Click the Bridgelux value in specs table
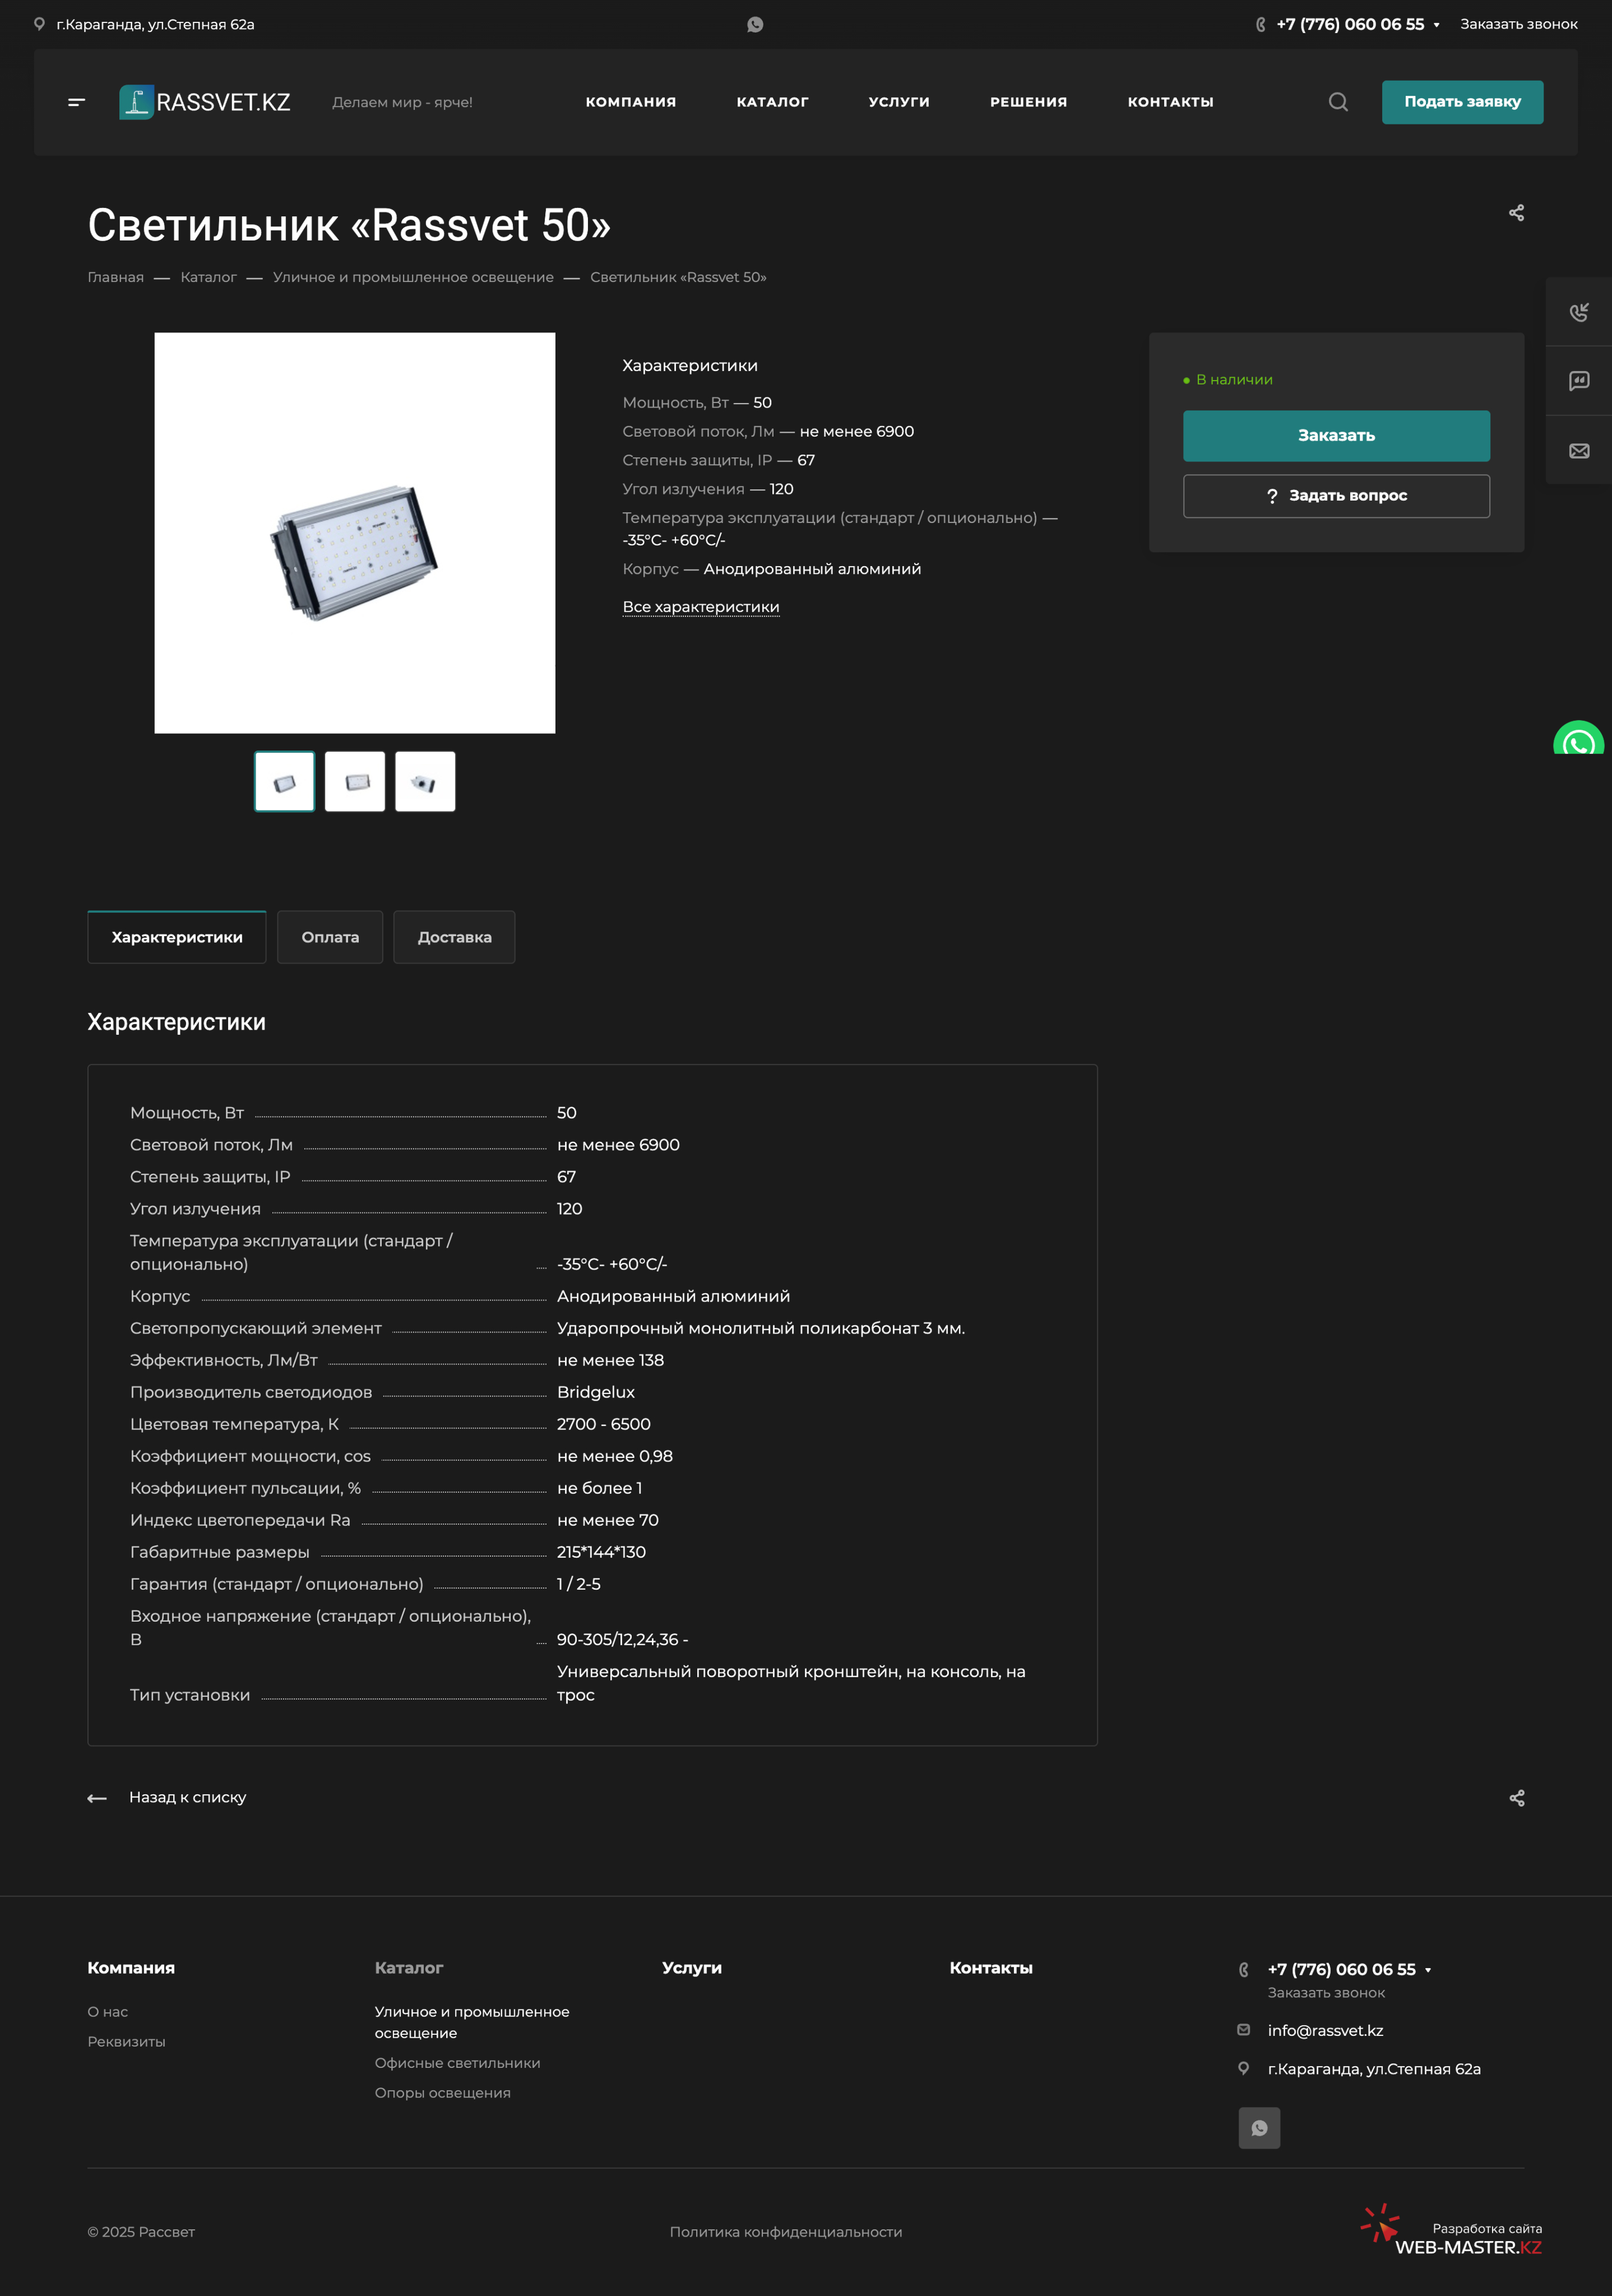 tap(595, 1392)
